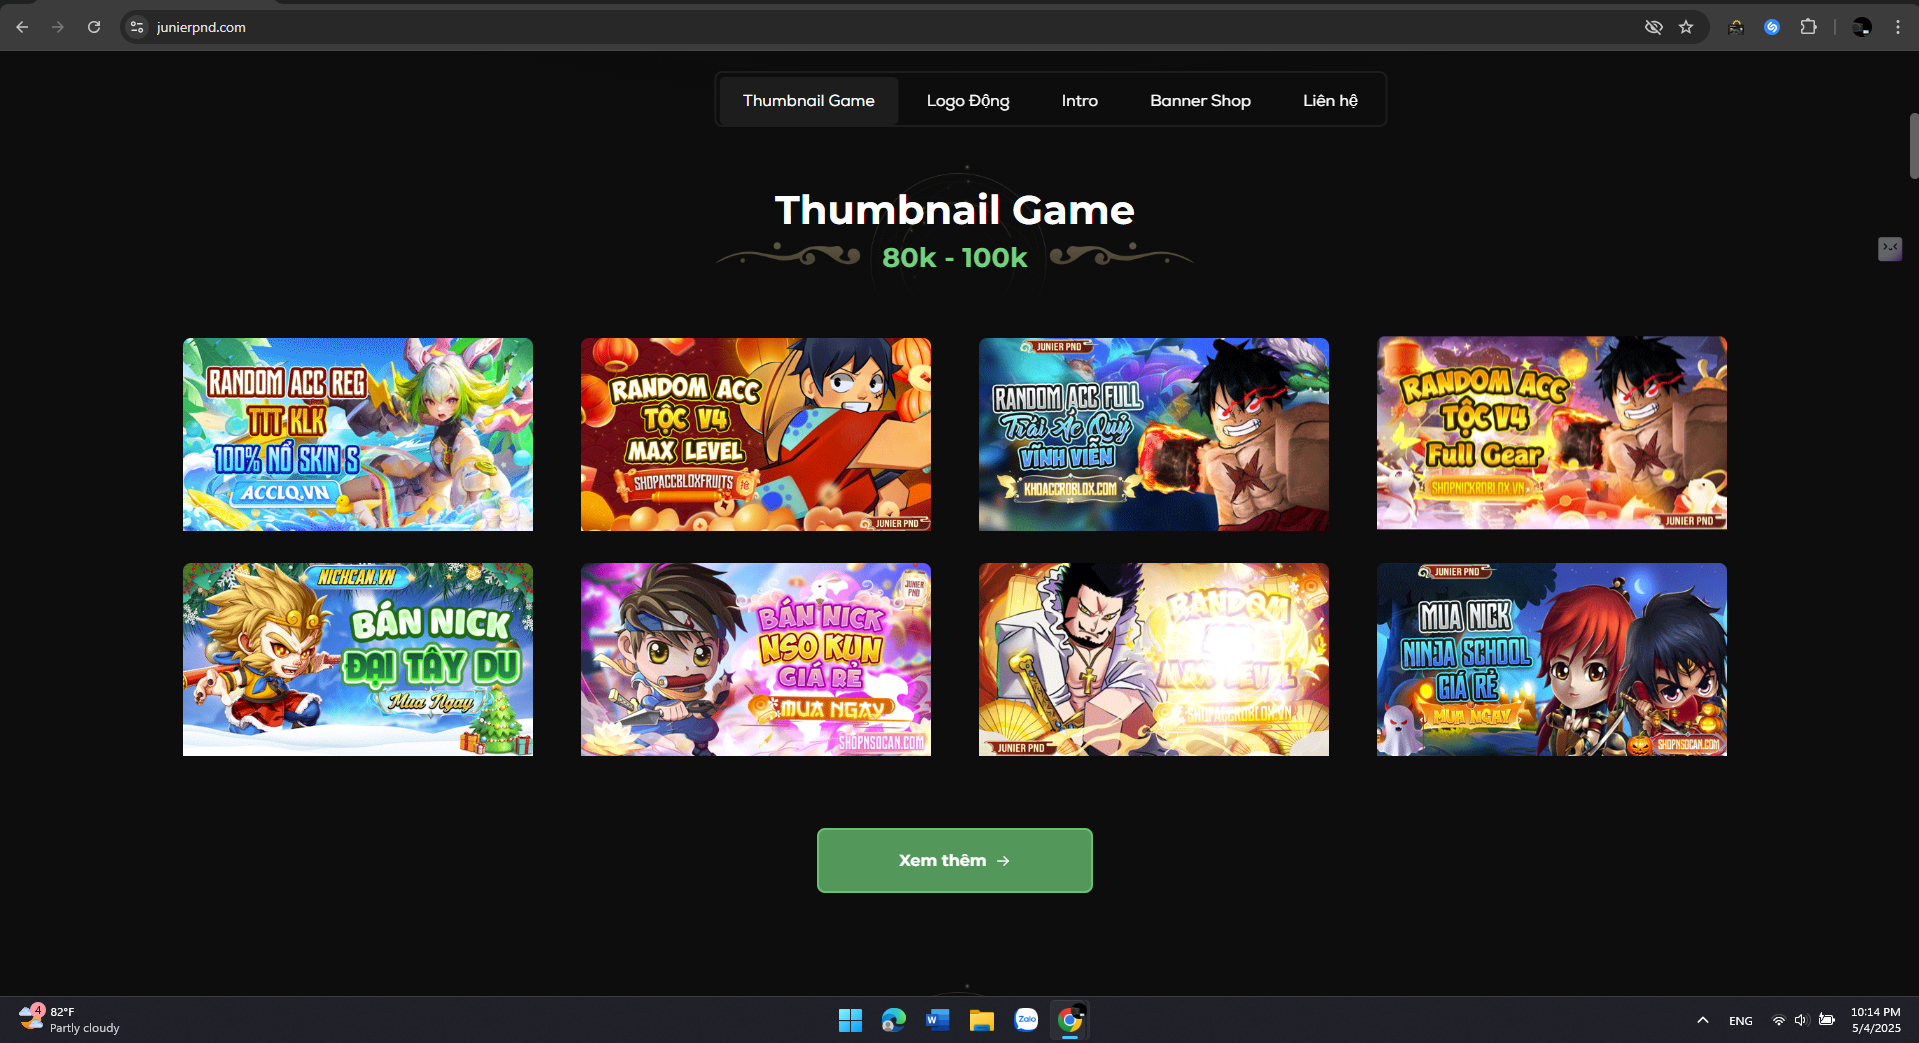The width and height of the screenshot is (1919, 1043).
Task: Toggle the tracking protection eye icon
Action: pyautogui.click(x=1654, y=27)
